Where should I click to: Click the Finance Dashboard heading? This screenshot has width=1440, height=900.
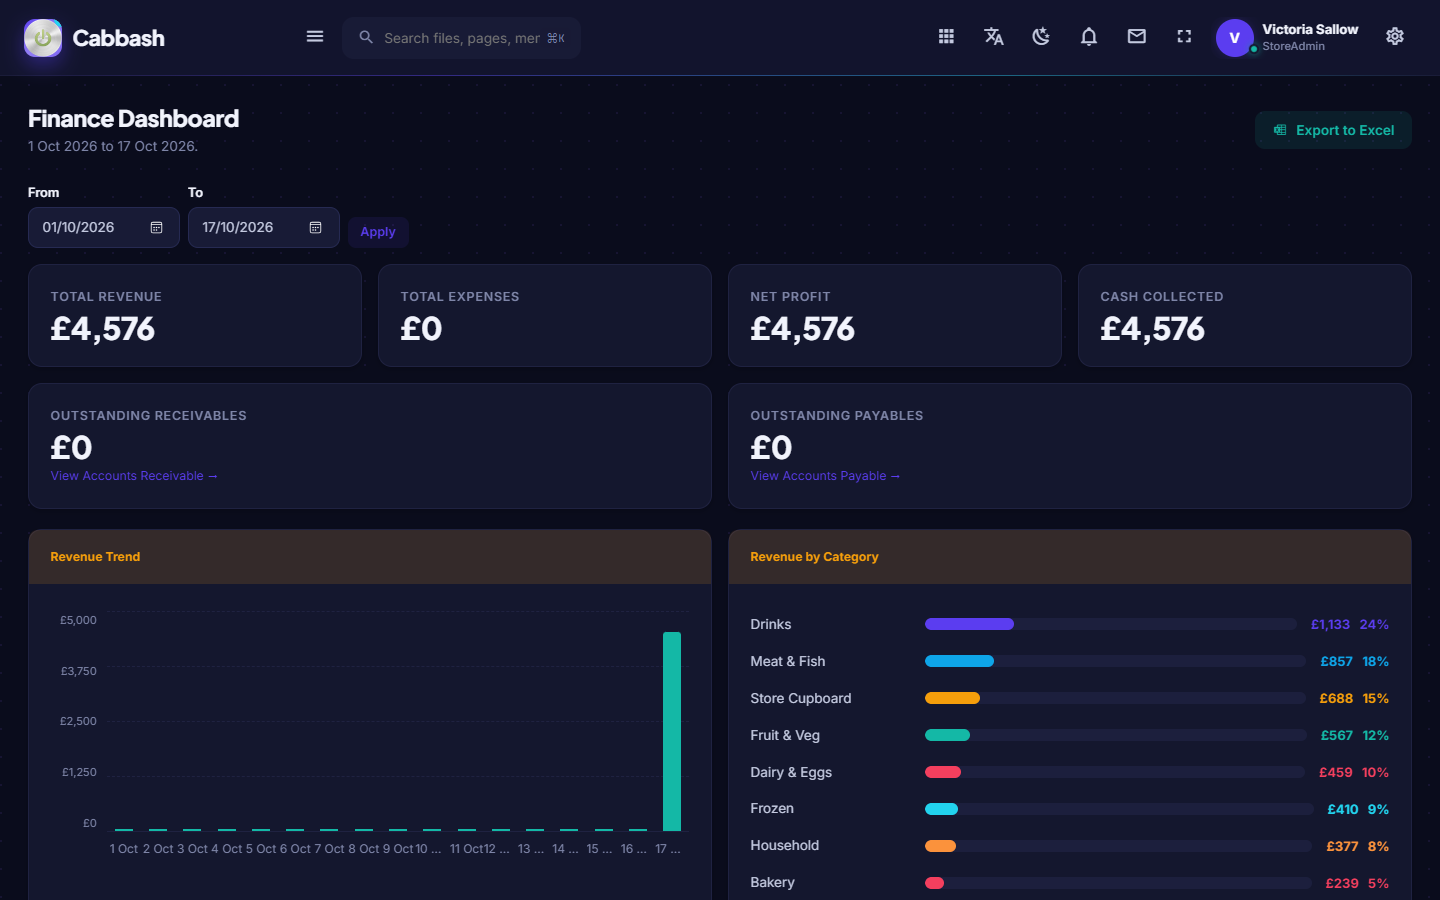pos(133,119)
